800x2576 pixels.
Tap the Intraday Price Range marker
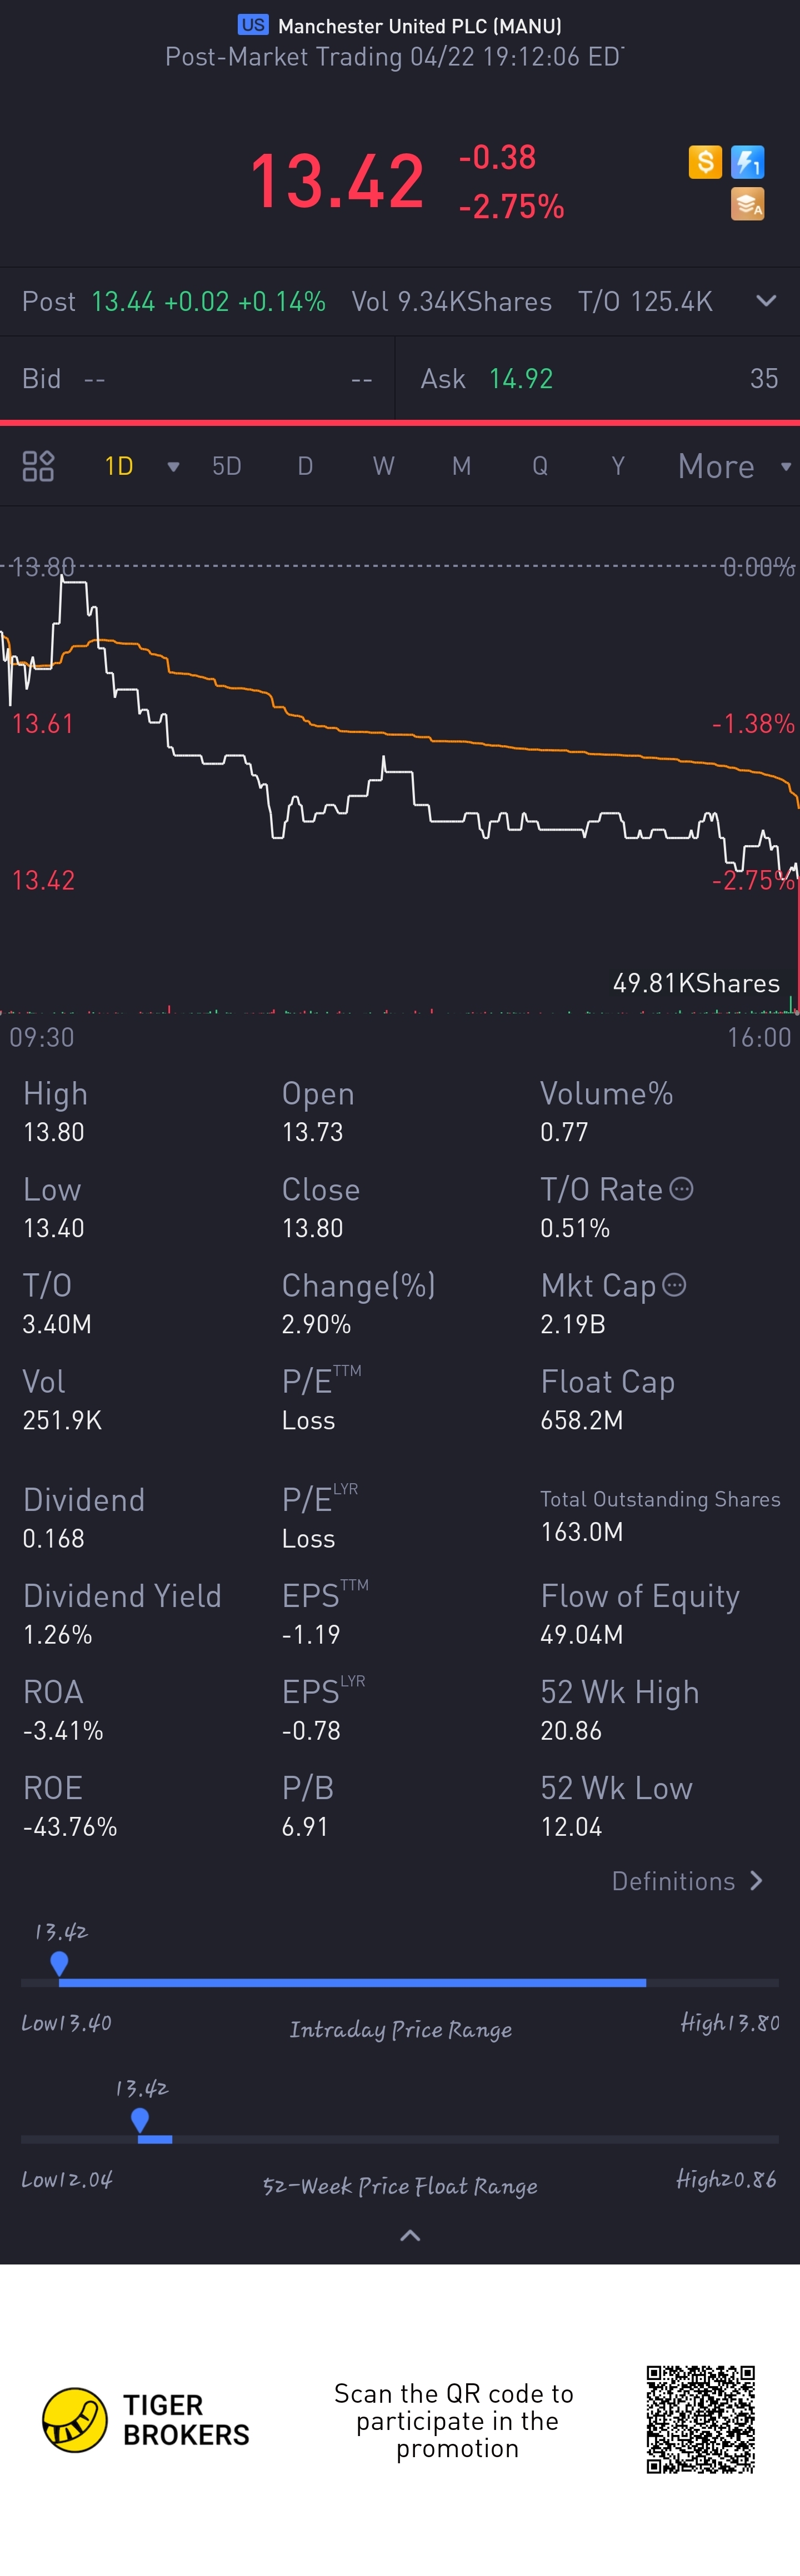59,1963
